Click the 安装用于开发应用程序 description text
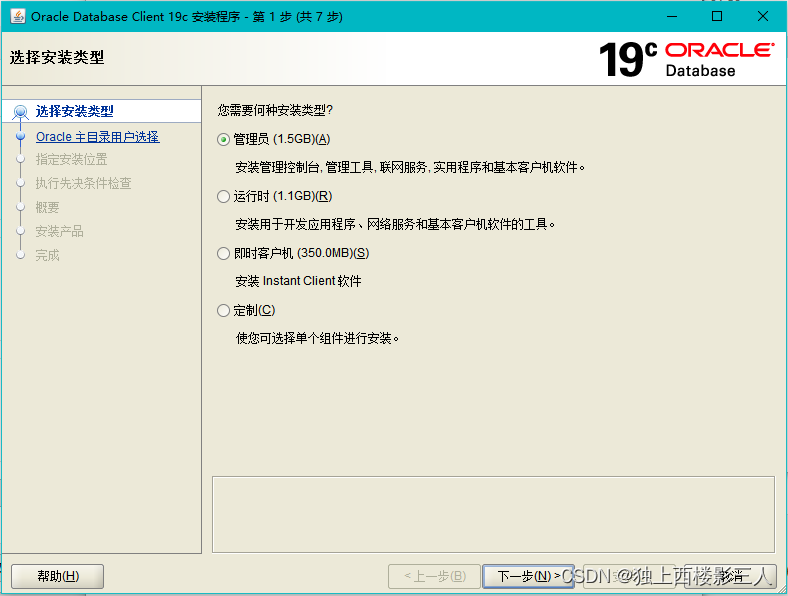 point(395,224)
